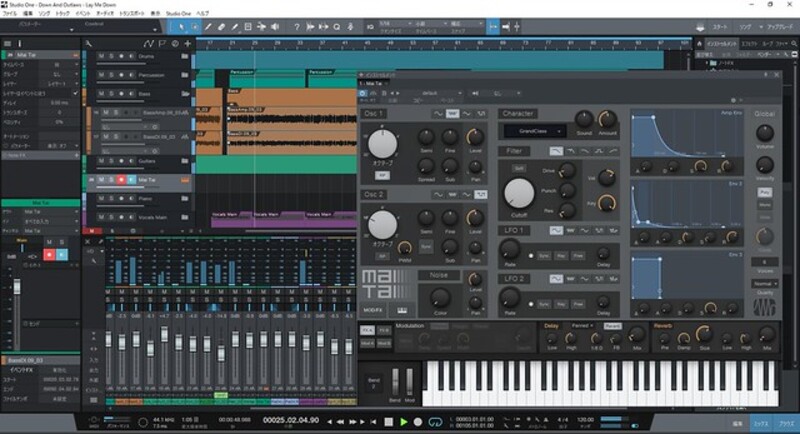The width and height of the screenshot is (800, 434).
Task: Open Mai Tai settings gear icon
Action: pyautogui.click(x=733, y=100)
